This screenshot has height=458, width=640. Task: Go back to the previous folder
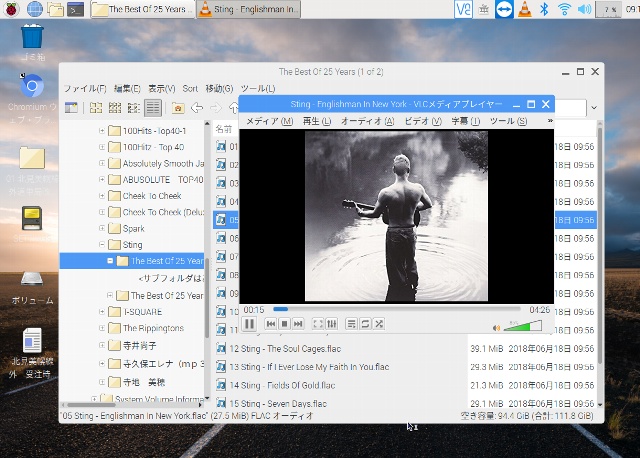point(197,108)
